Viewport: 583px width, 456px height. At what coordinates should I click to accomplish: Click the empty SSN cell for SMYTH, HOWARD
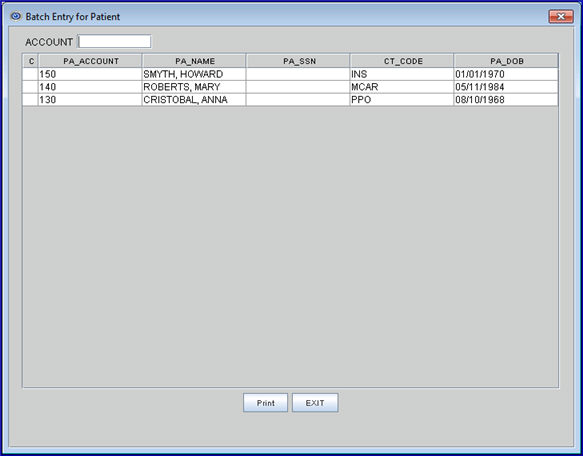[x=298, y=74]
